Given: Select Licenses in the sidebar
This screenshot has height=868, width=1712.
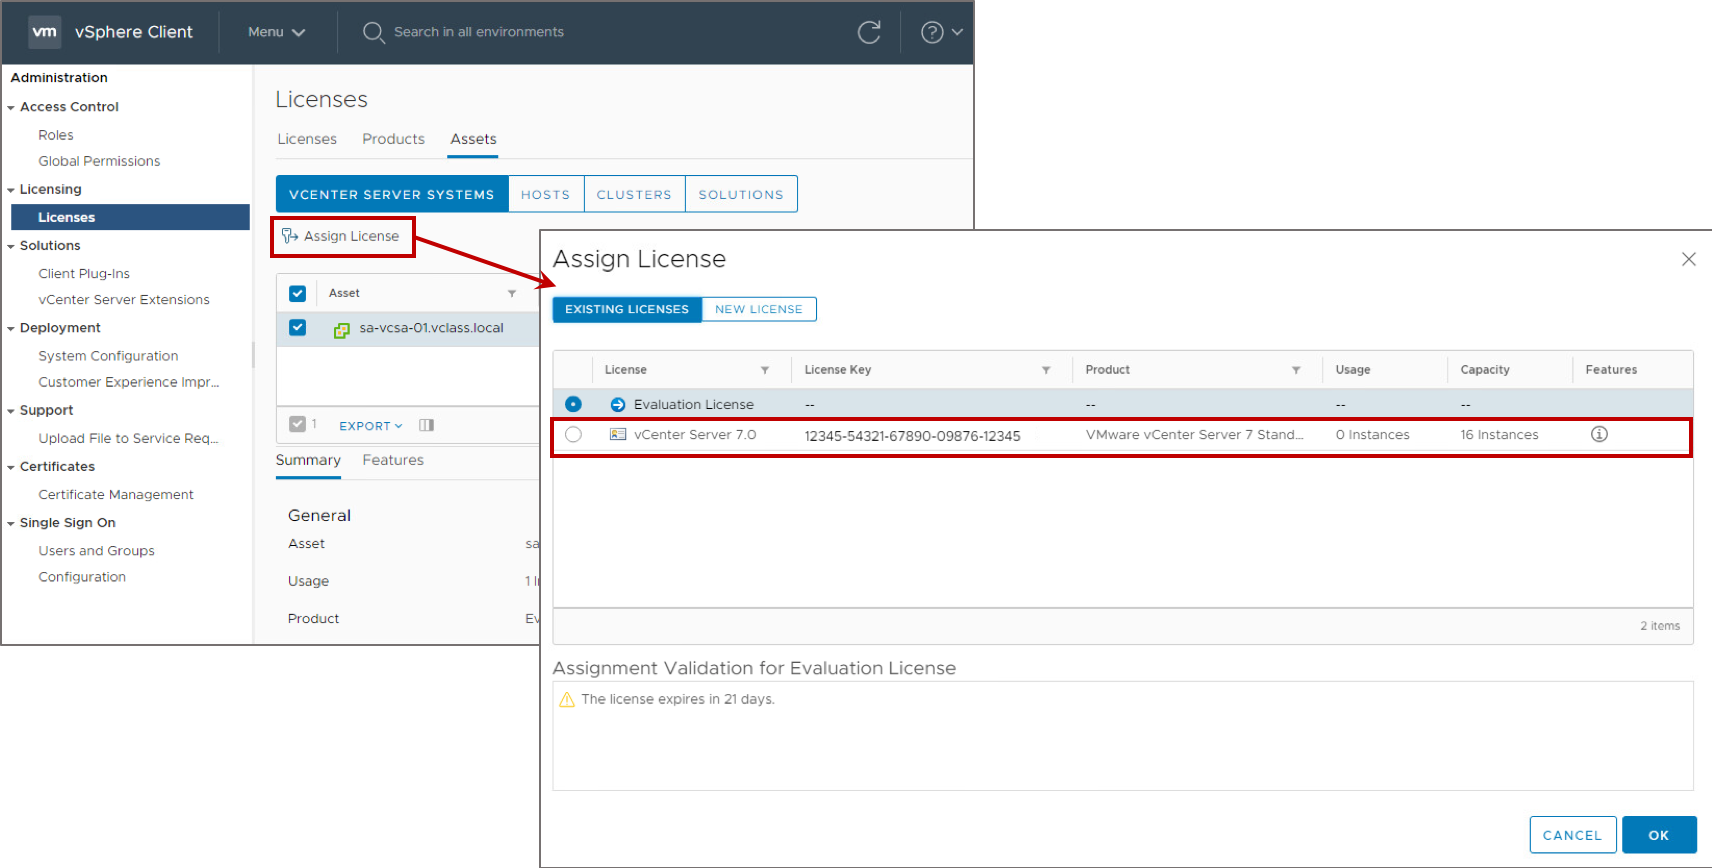Looking at the screenshot, I should (x=130, y=217).
